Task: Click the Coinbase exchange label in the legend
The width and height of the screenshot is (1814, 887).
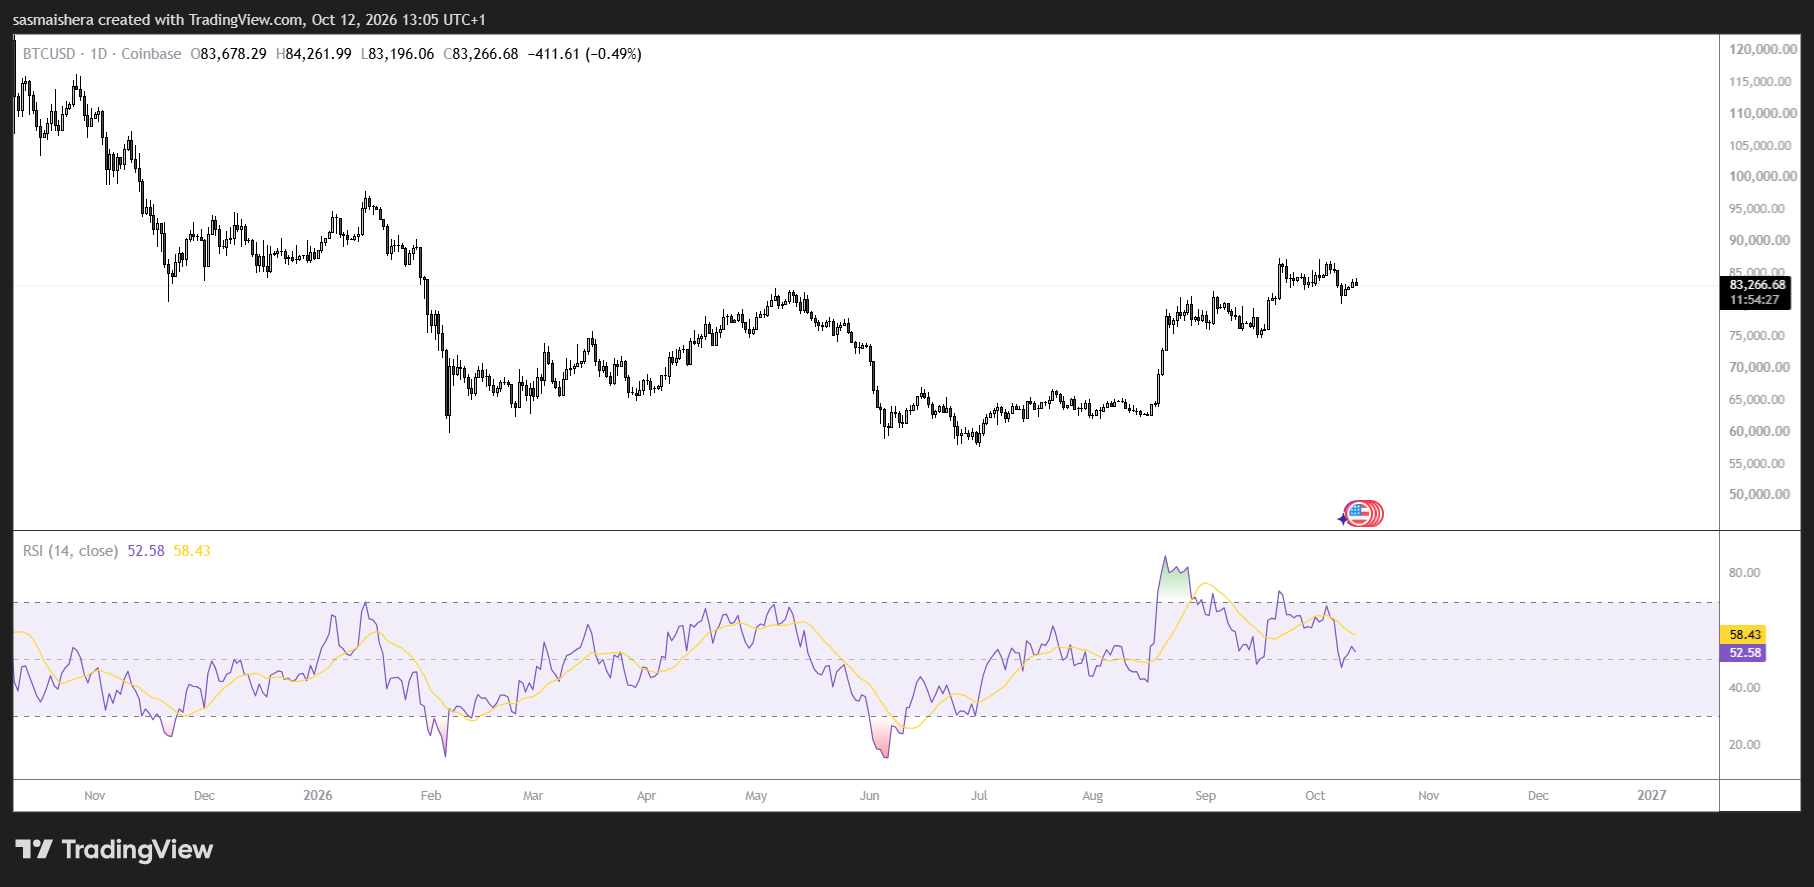Action: 151,54
